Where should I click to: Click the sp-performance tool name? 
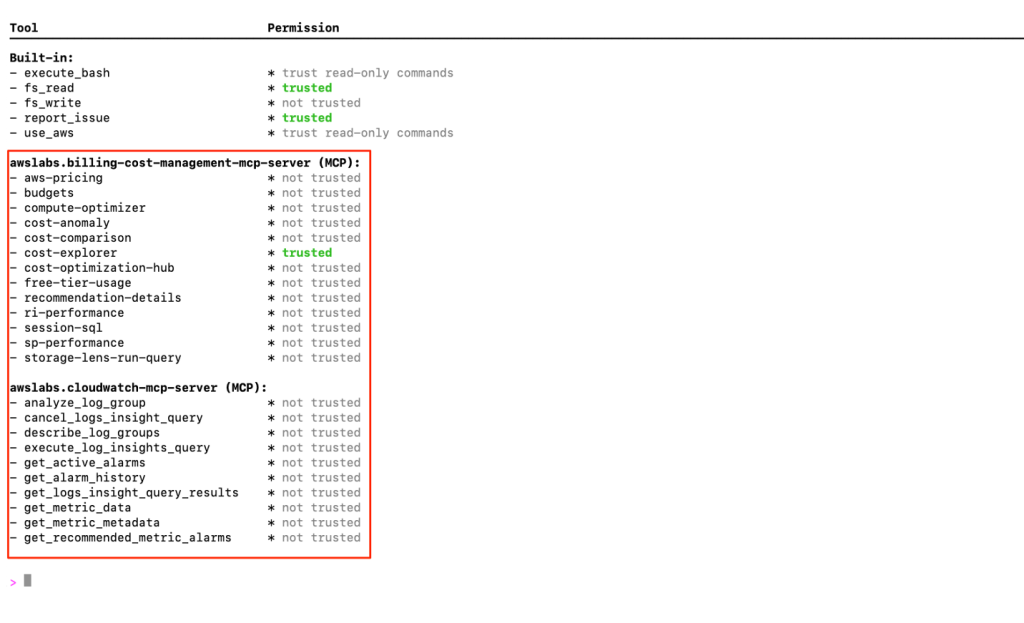[74, 343]
